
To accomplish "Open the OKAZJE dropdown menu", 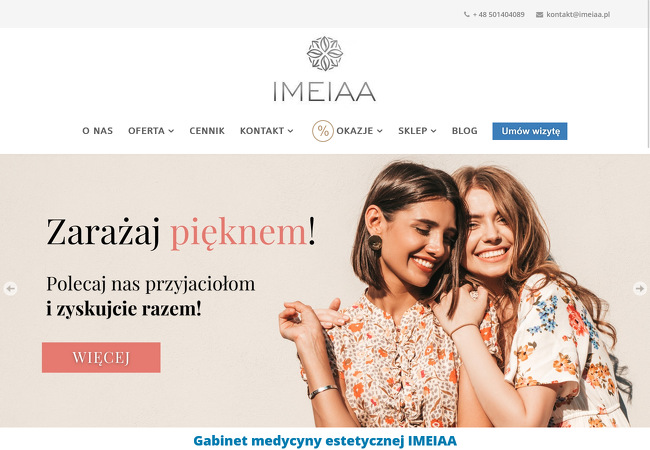I will 359,131.
